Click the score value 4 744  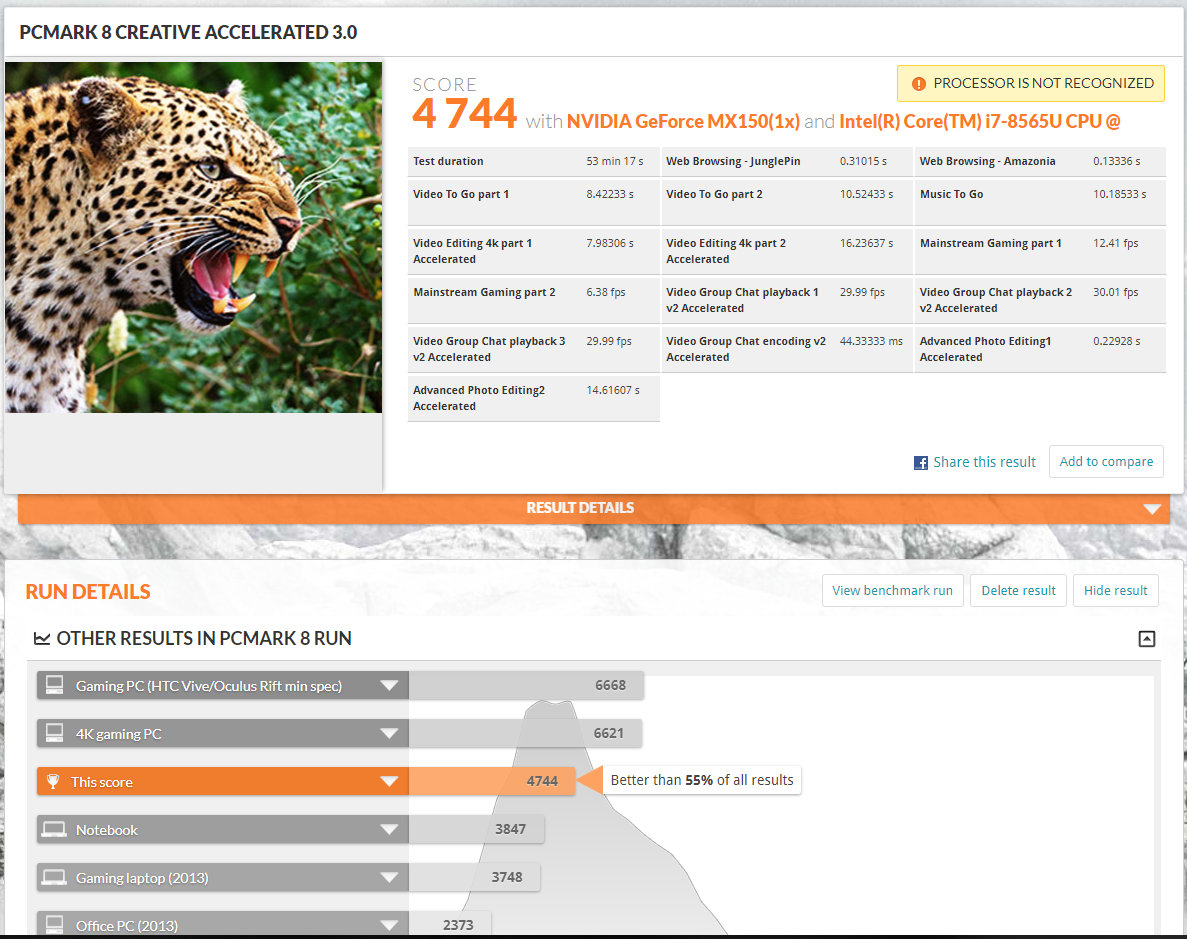click(x=464, y=114)
